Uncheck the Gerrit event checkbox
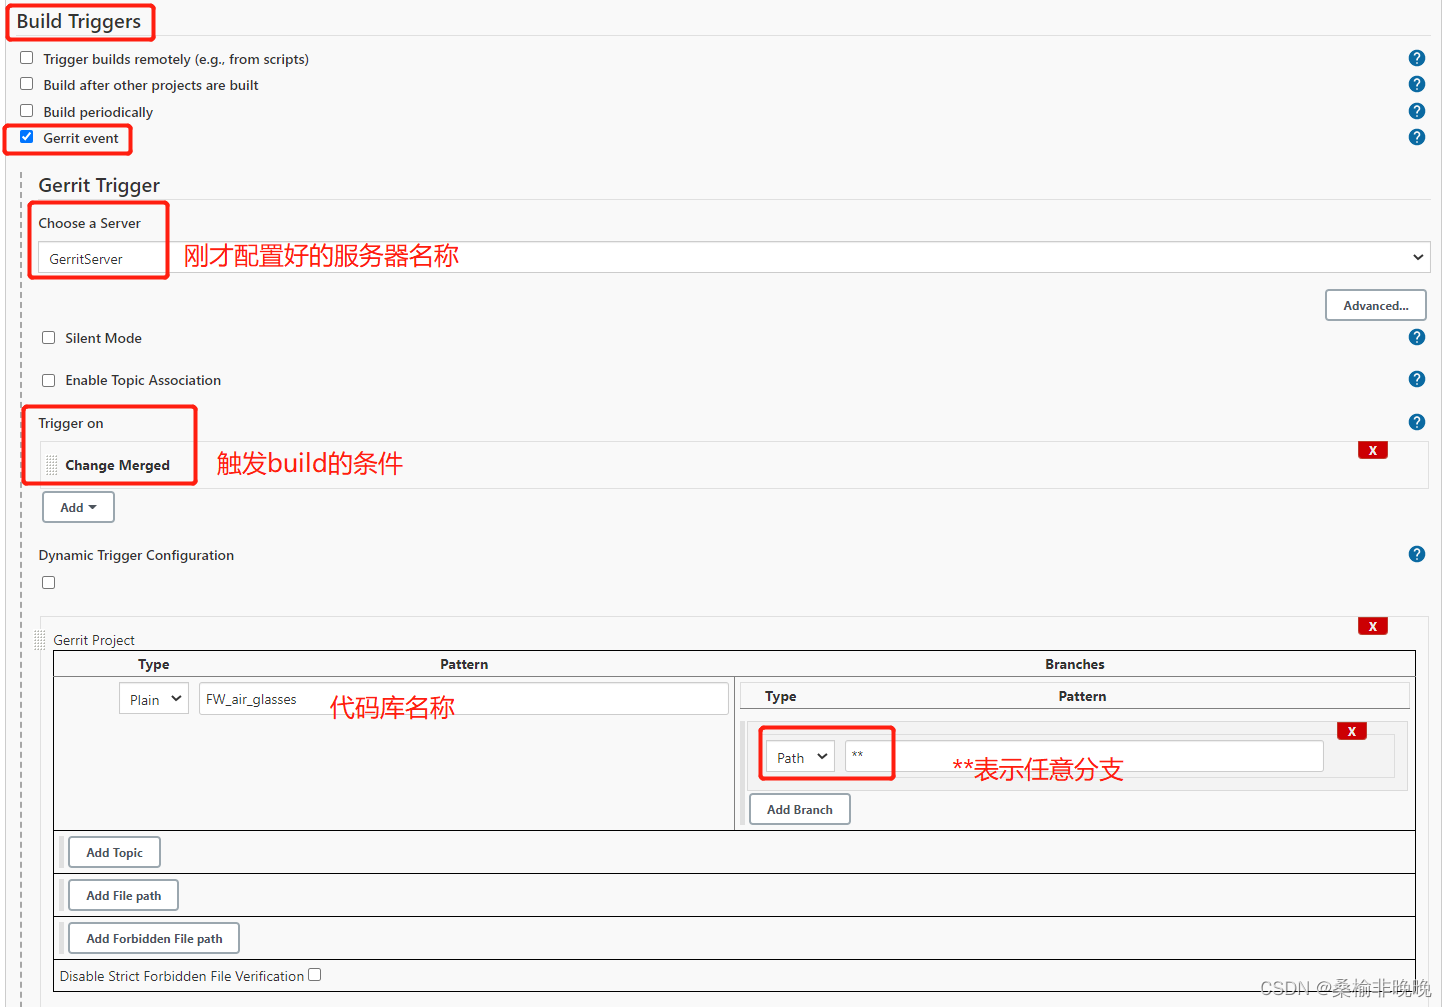This screenshot has width=1447, height=1007. 27,137
